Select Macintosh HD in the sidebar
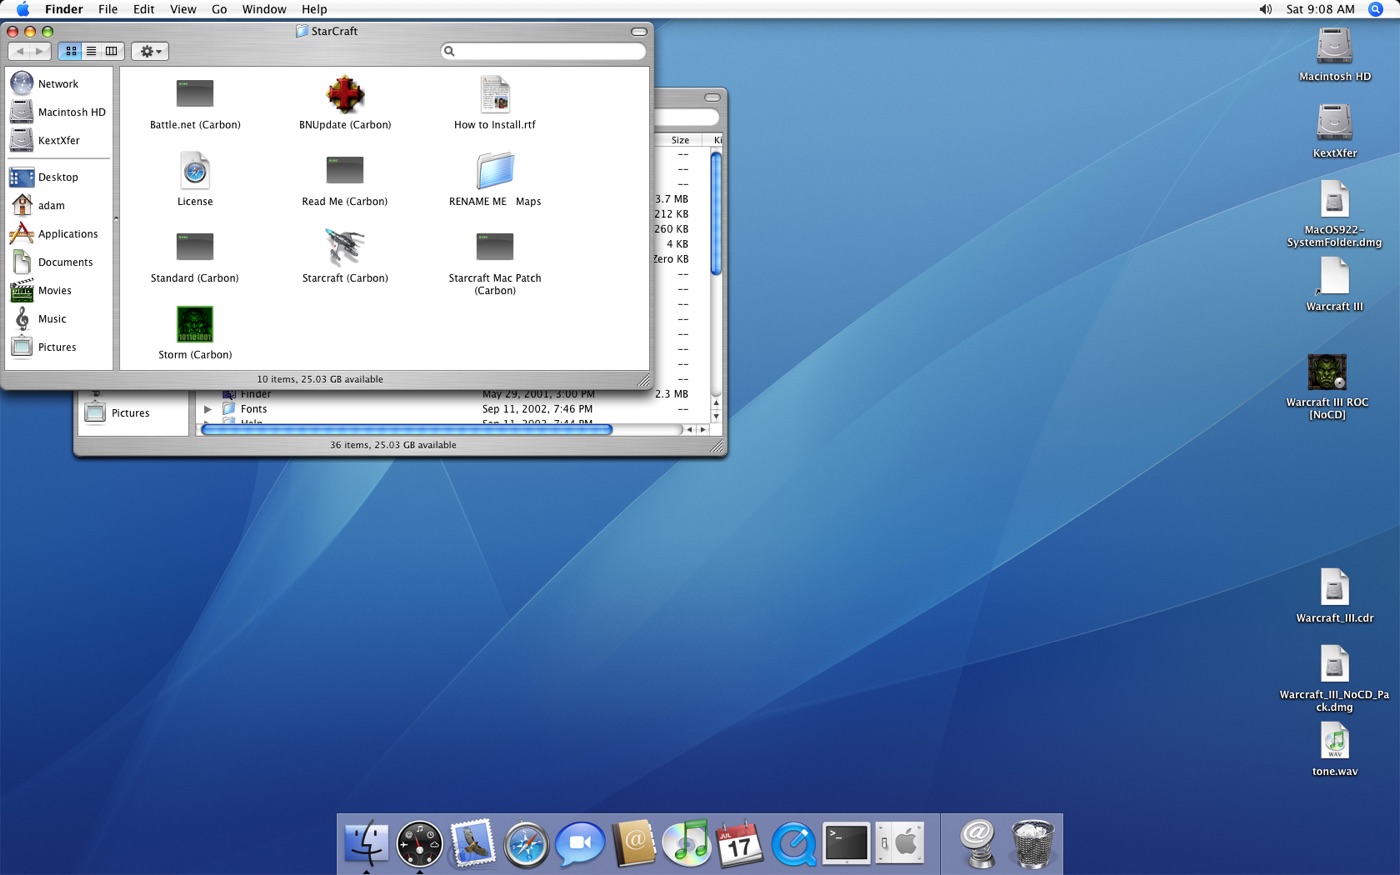The height and width of the screenshot is (875, 1400). pyautogui.click(x=58, y=112)
